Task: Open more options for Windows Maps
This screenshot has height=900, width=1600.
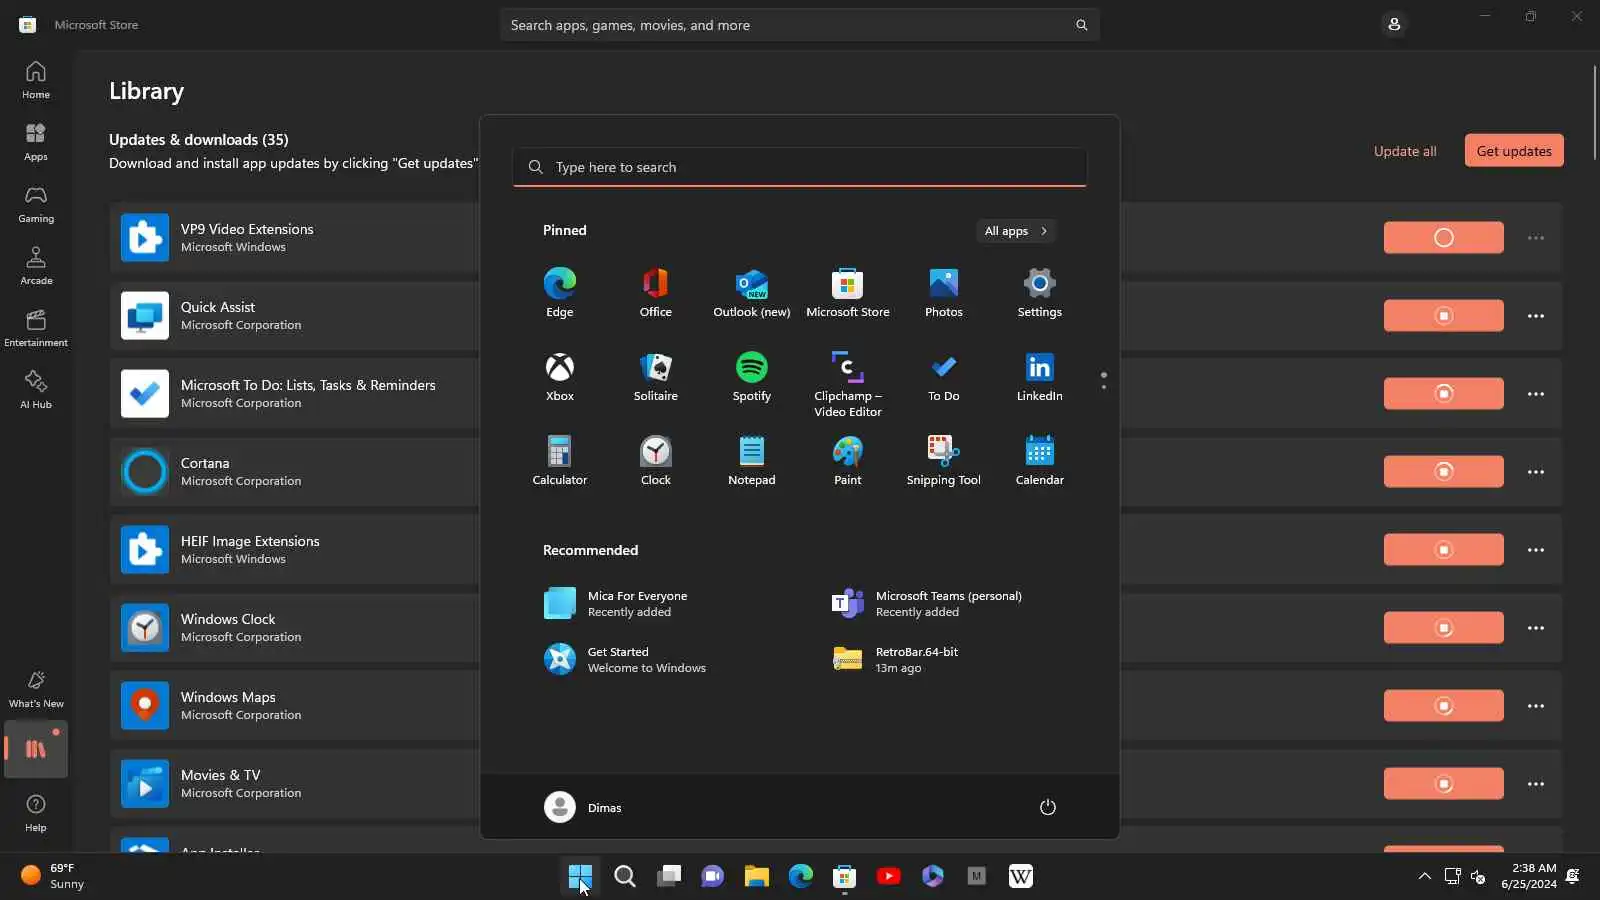Action: point(1536,706)
